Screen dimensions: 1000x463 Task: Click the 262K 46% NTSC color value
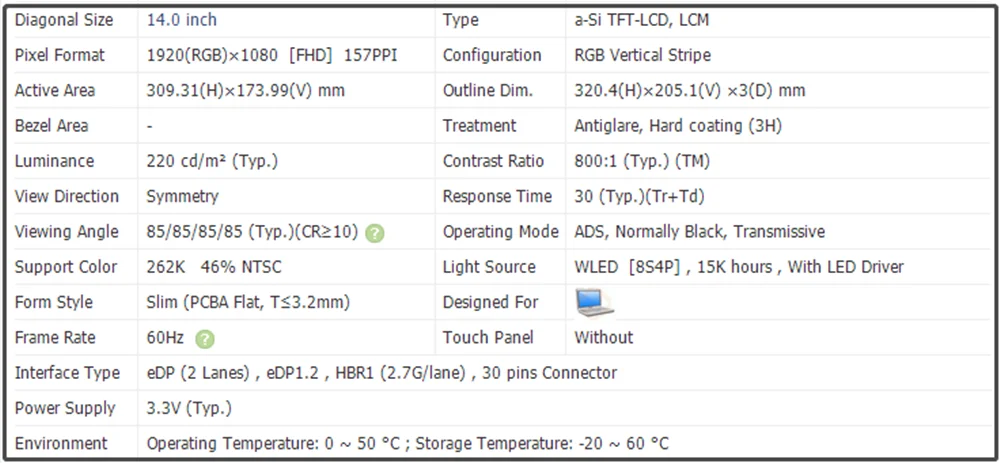point(216,267)
